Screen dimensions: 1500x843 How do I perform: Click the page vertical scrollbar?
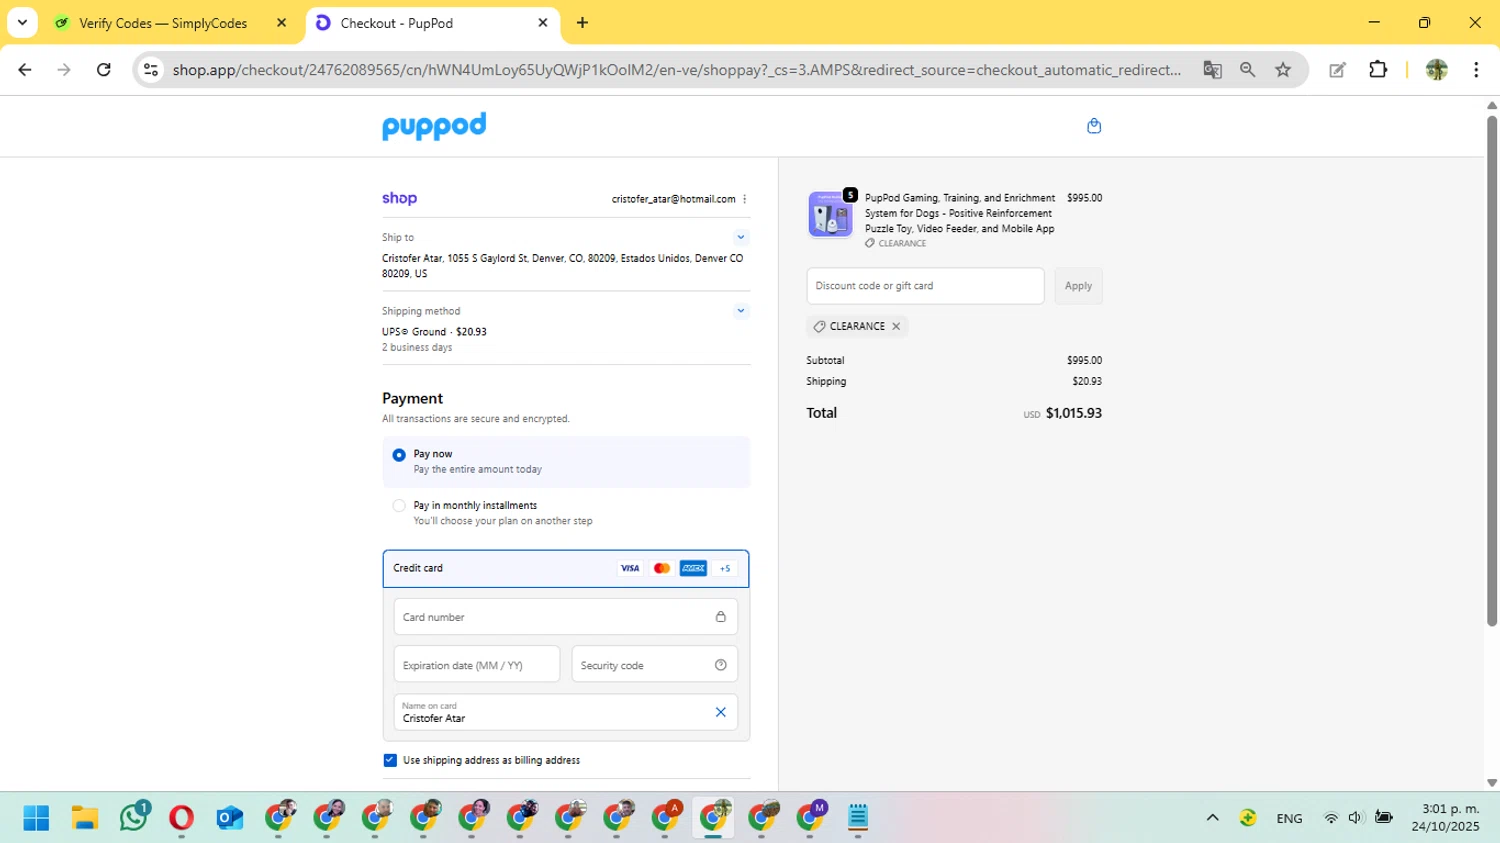click(1491, 372)
